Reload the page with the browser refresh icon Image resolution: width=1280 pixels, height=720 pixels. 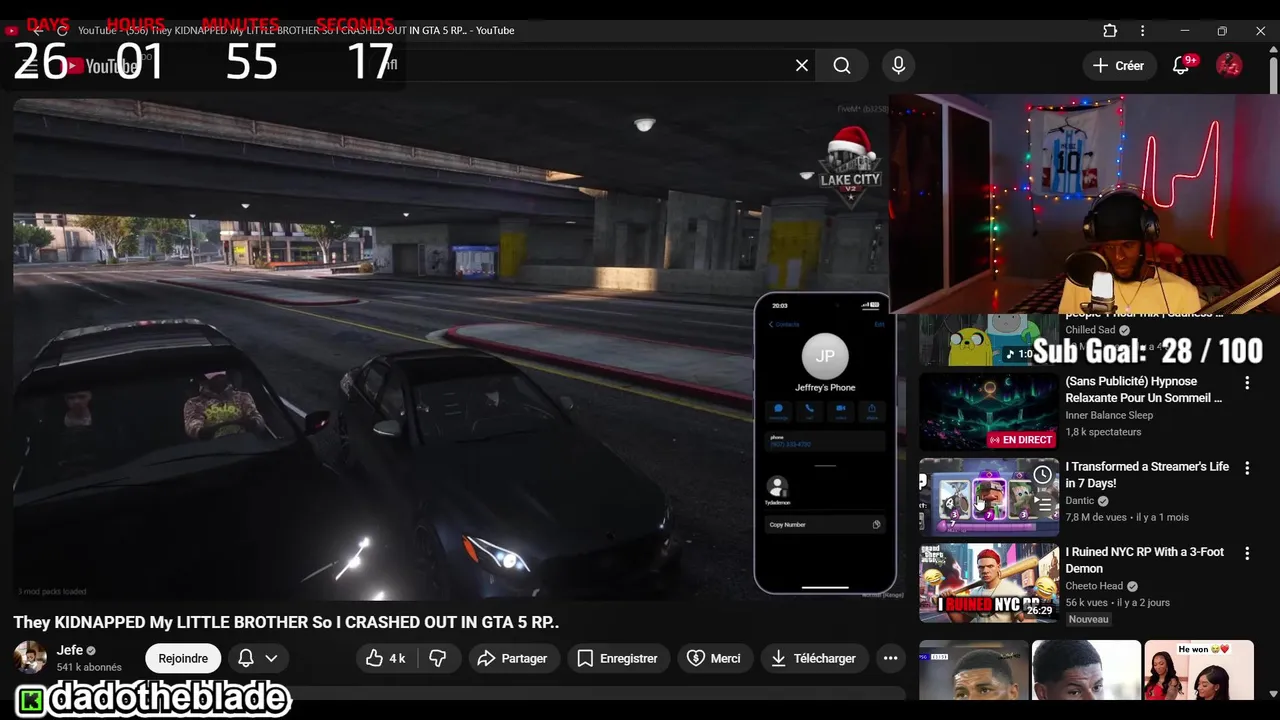(62, 31)
